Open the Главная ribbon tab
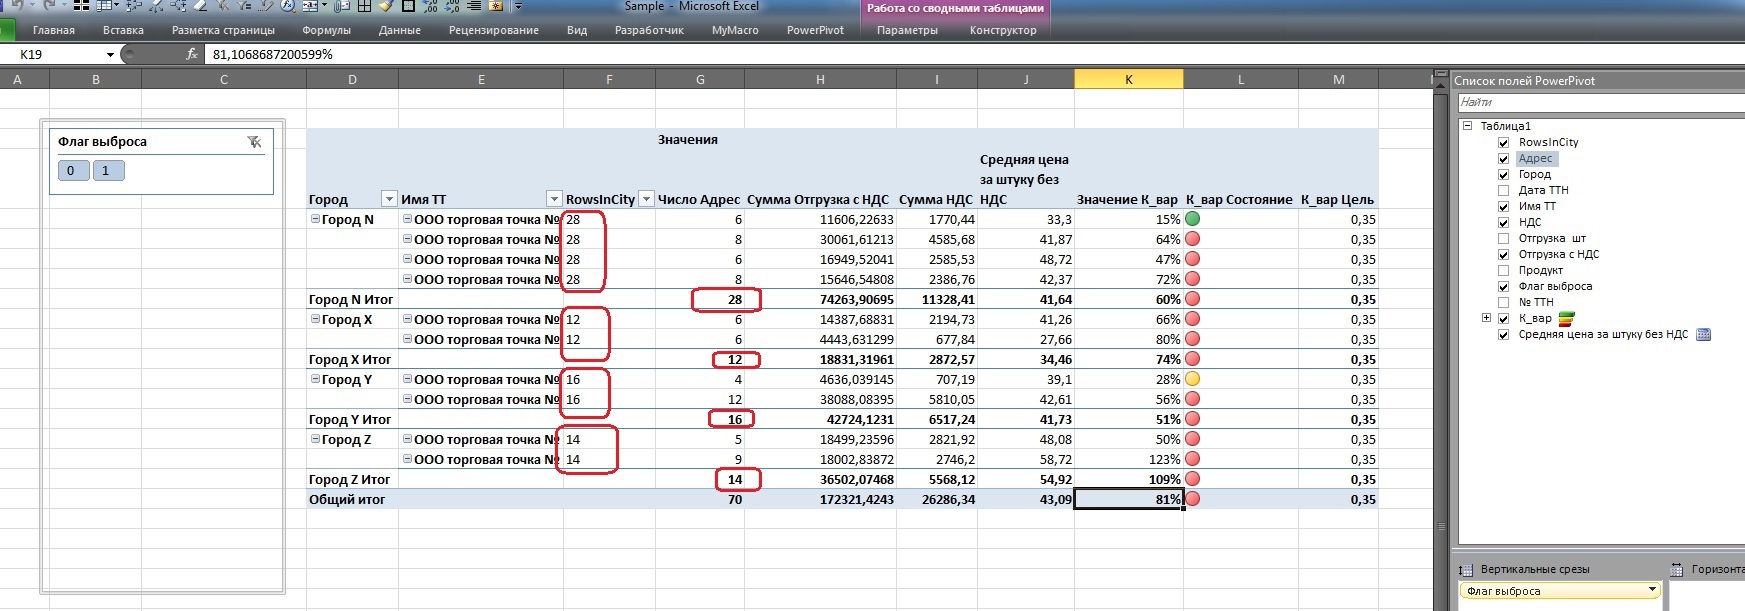Viewport: 1745px width, 611px height. [54, 30]
